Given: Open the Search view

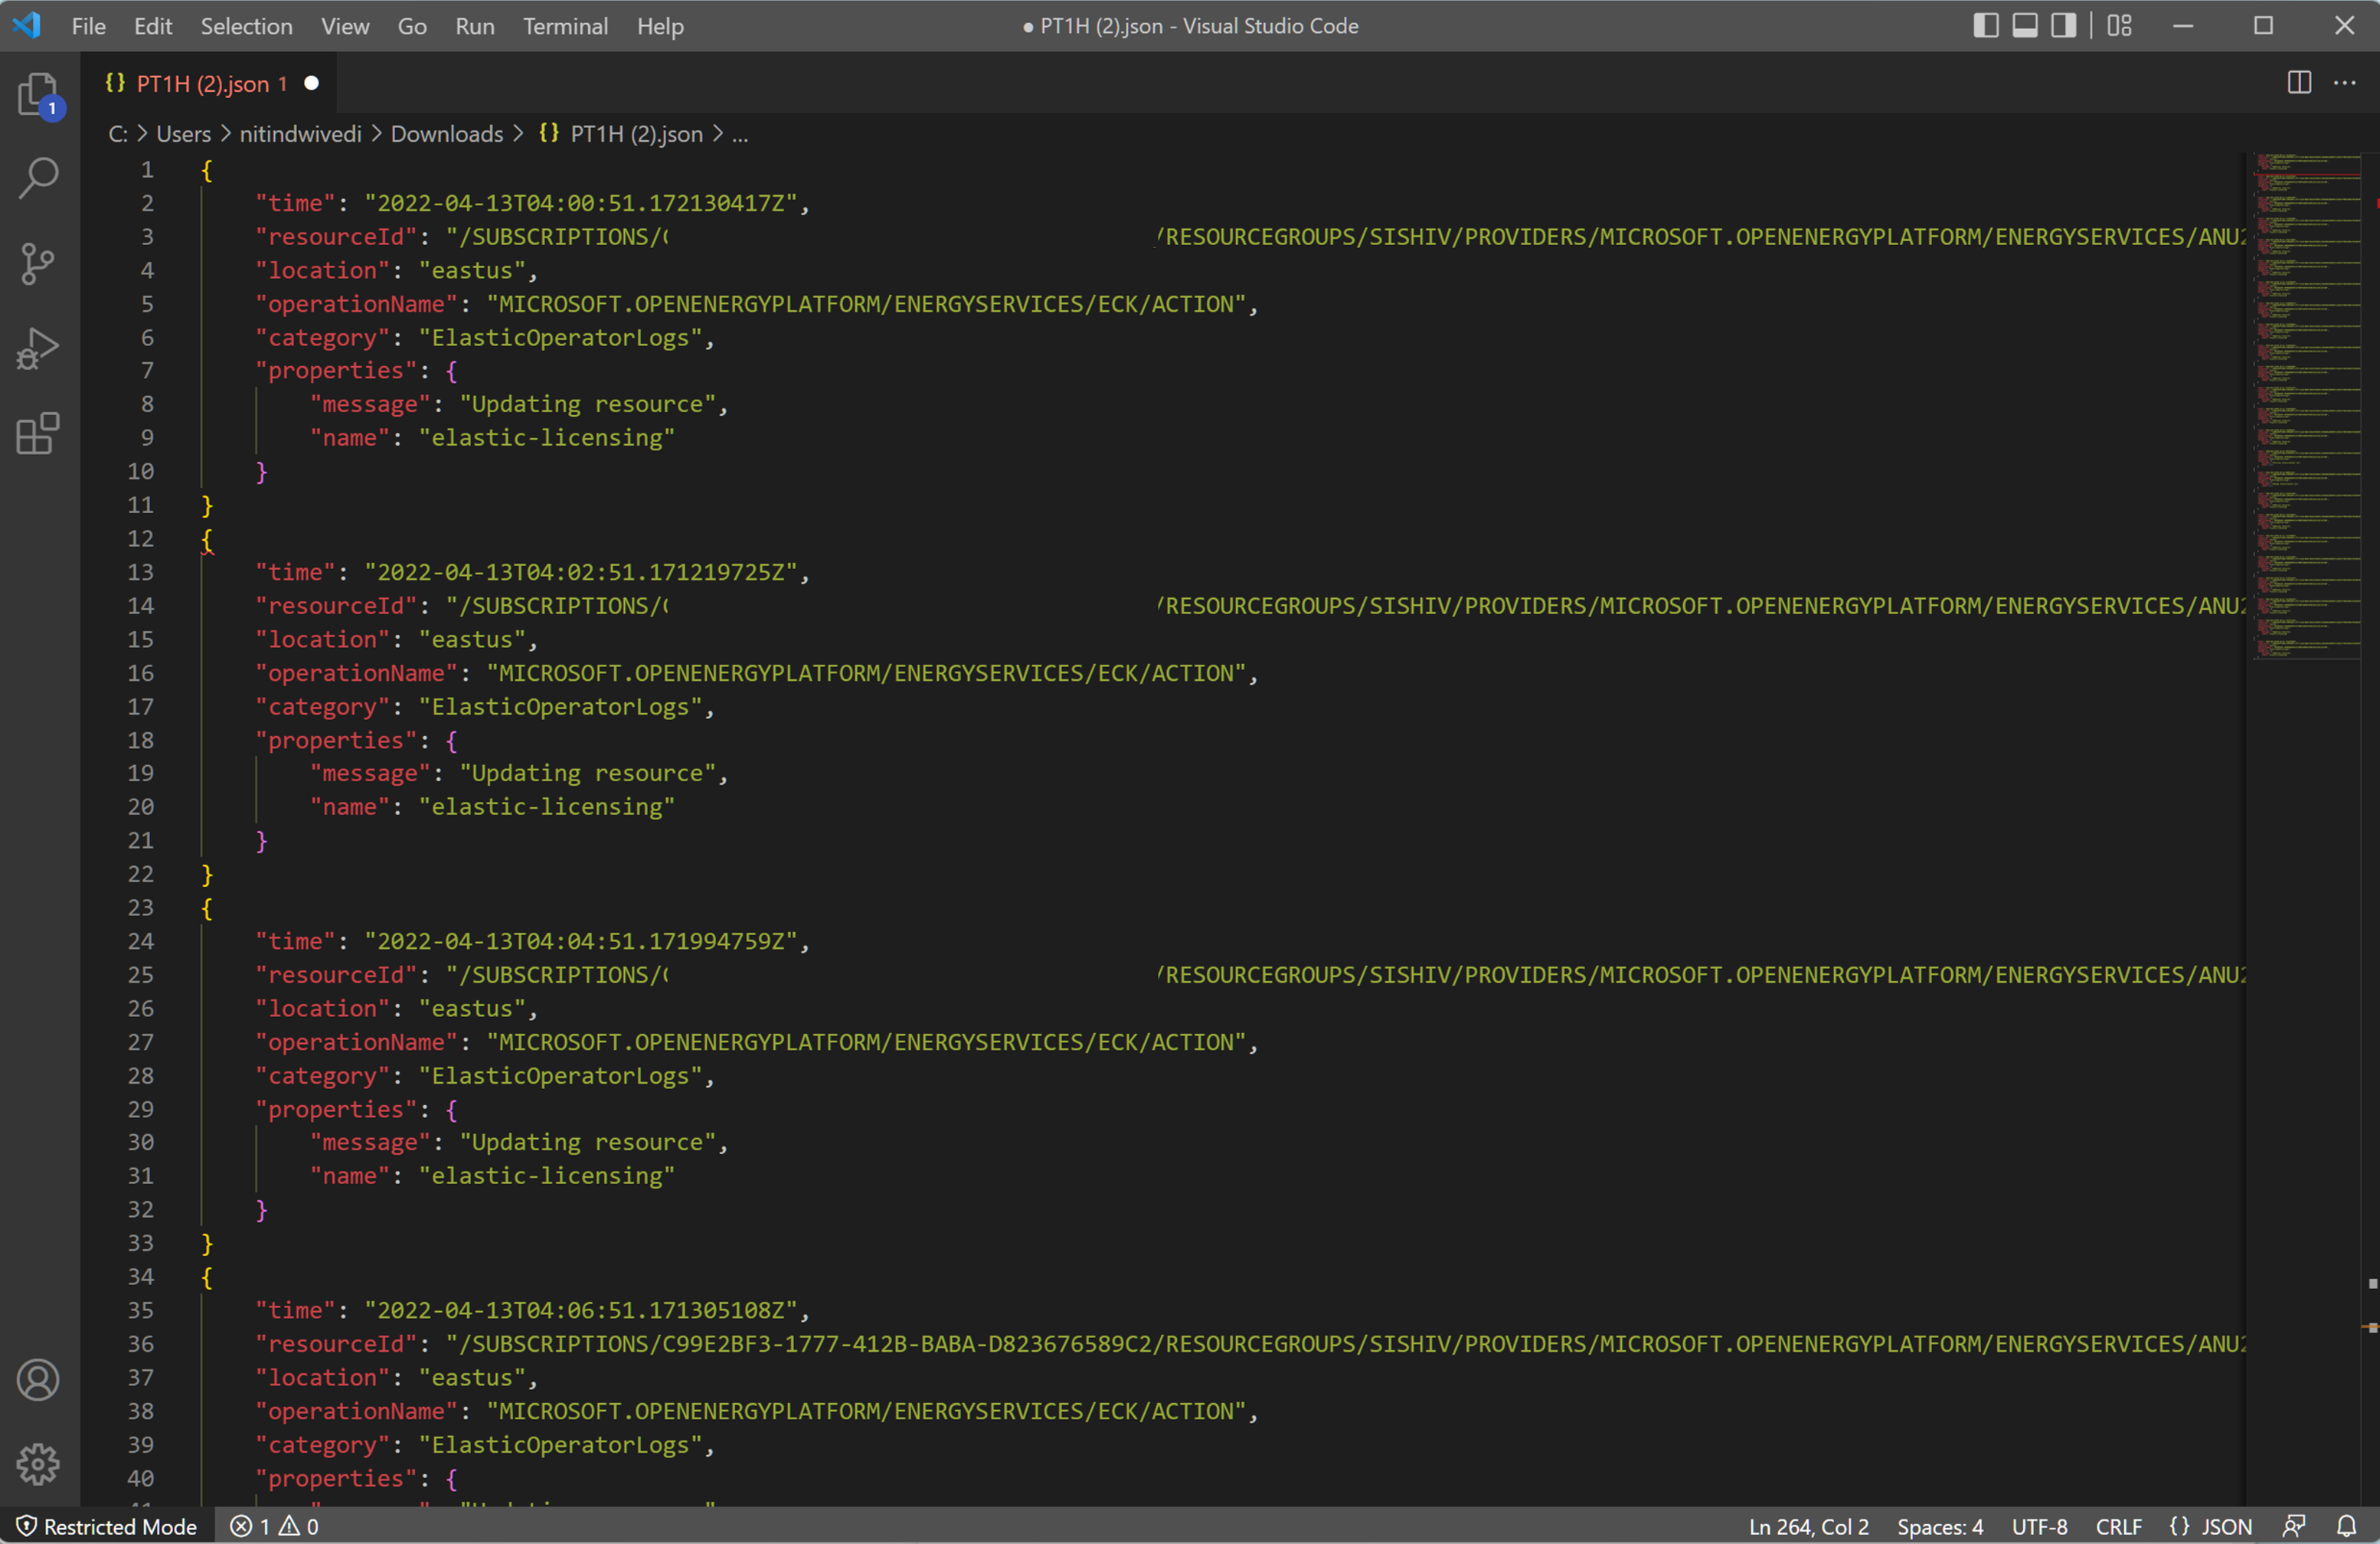Looking at the screenshot, I should pyautogui.click(x=38, y=177).
